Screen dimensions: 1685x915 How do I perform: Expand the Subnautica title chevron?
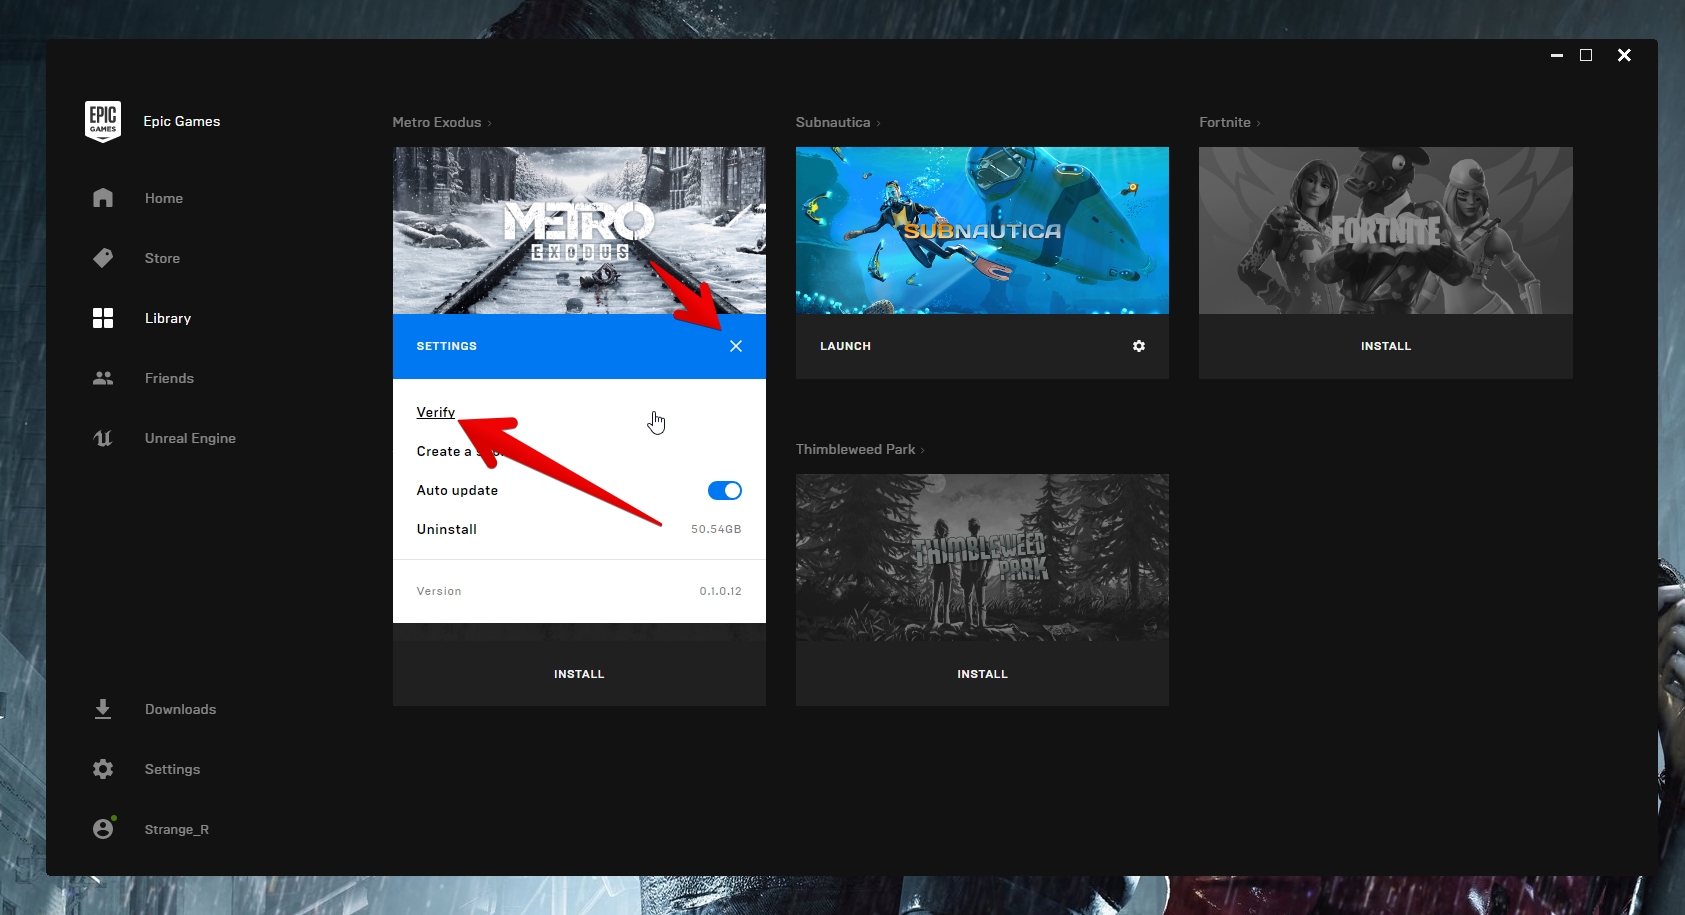(879, 123)
